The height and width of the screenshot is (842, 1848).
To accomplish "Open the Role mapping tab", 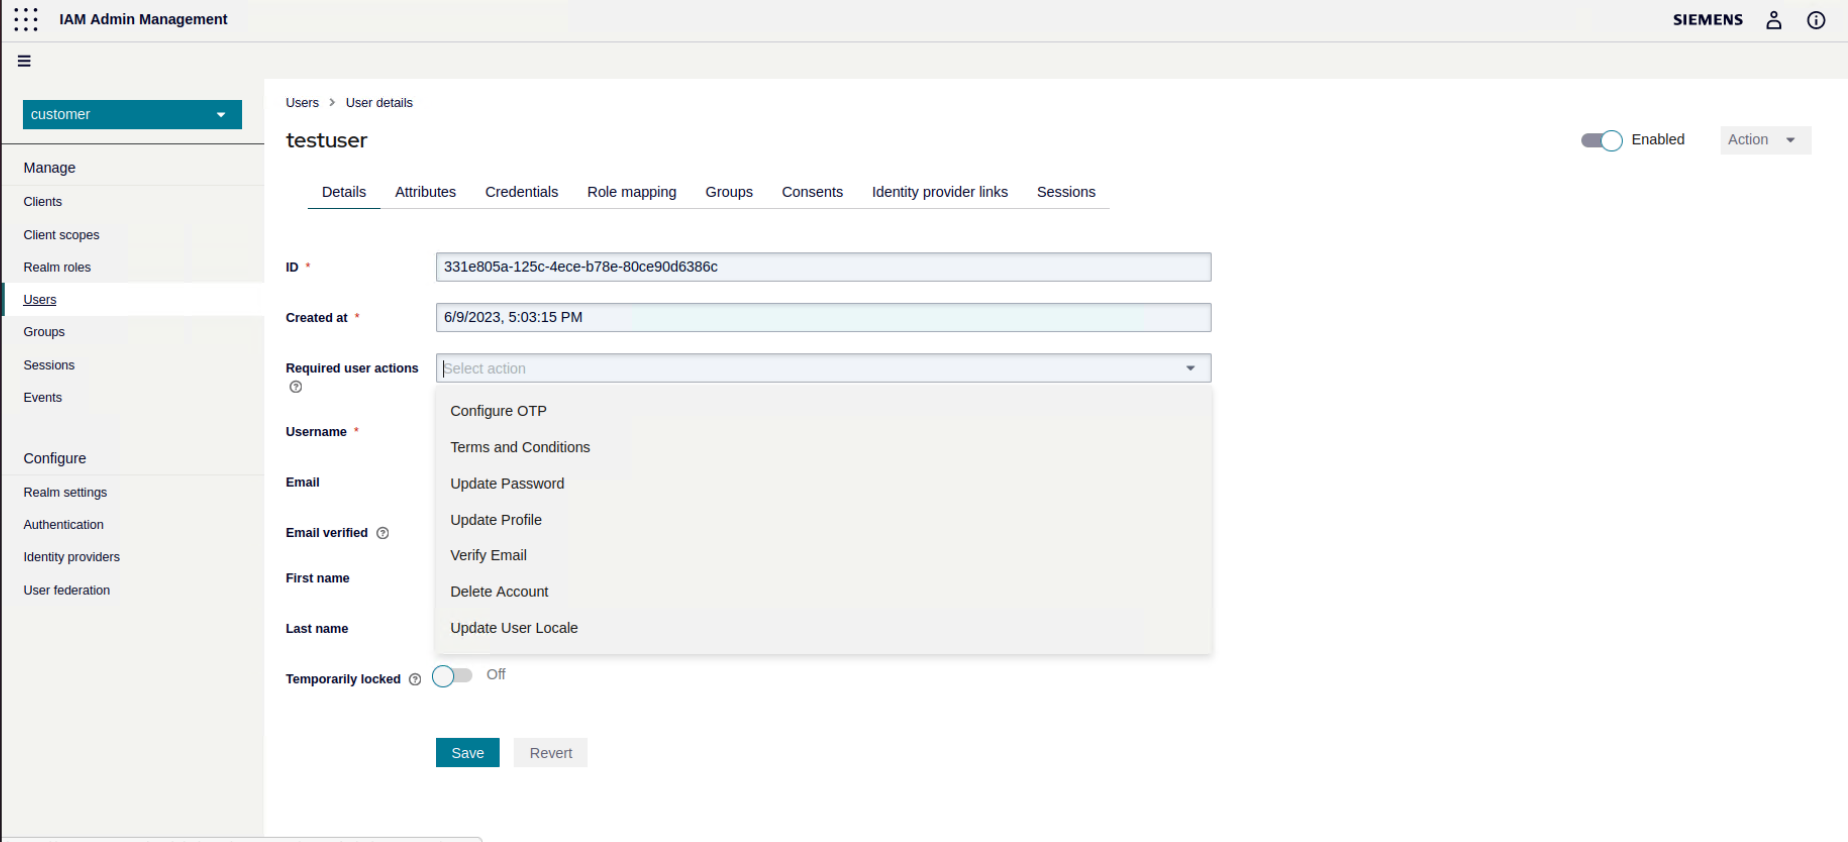I will click(631, 192).
